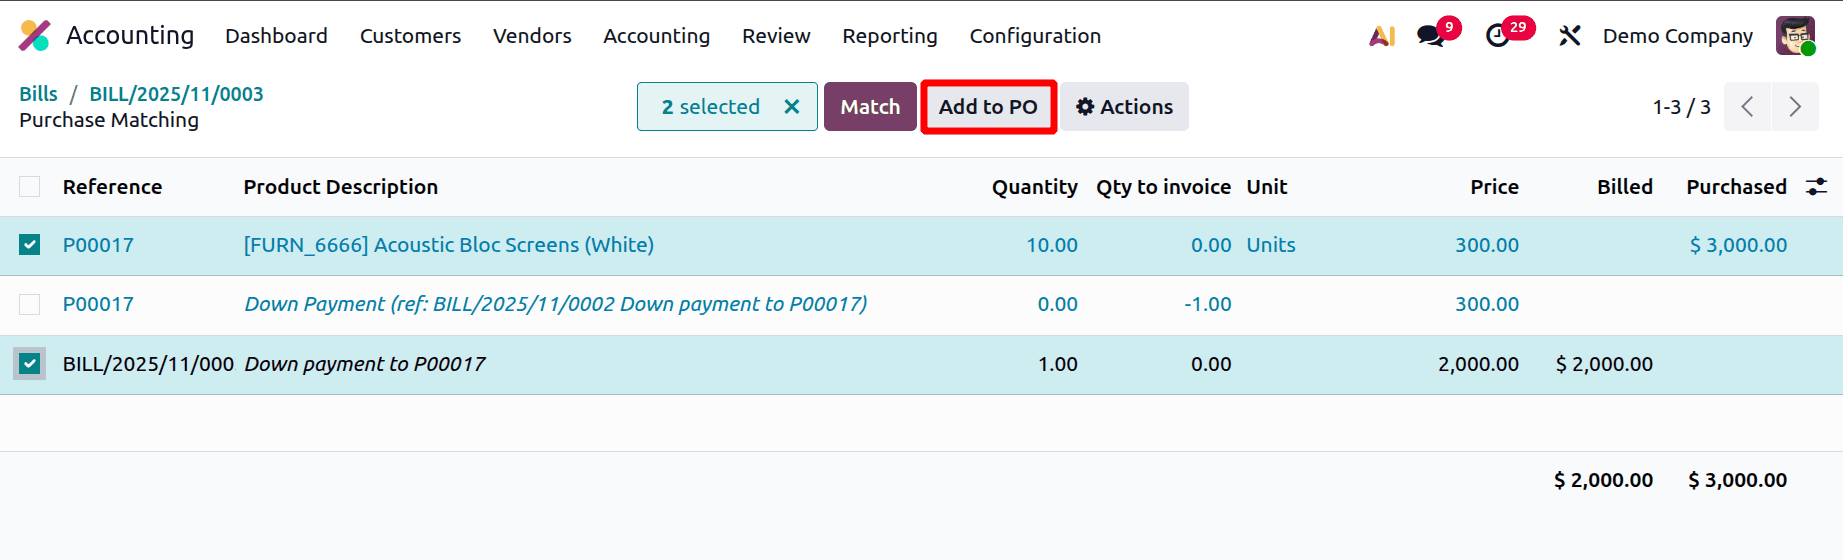Open the activities clock icon with 29 badge

(1497, 36)
